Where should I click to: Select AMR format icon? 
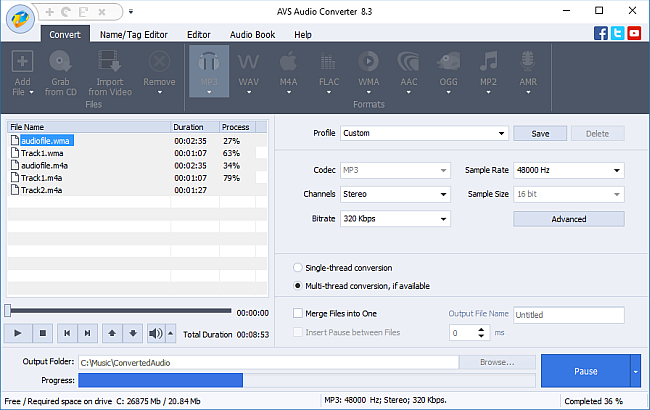528,62
